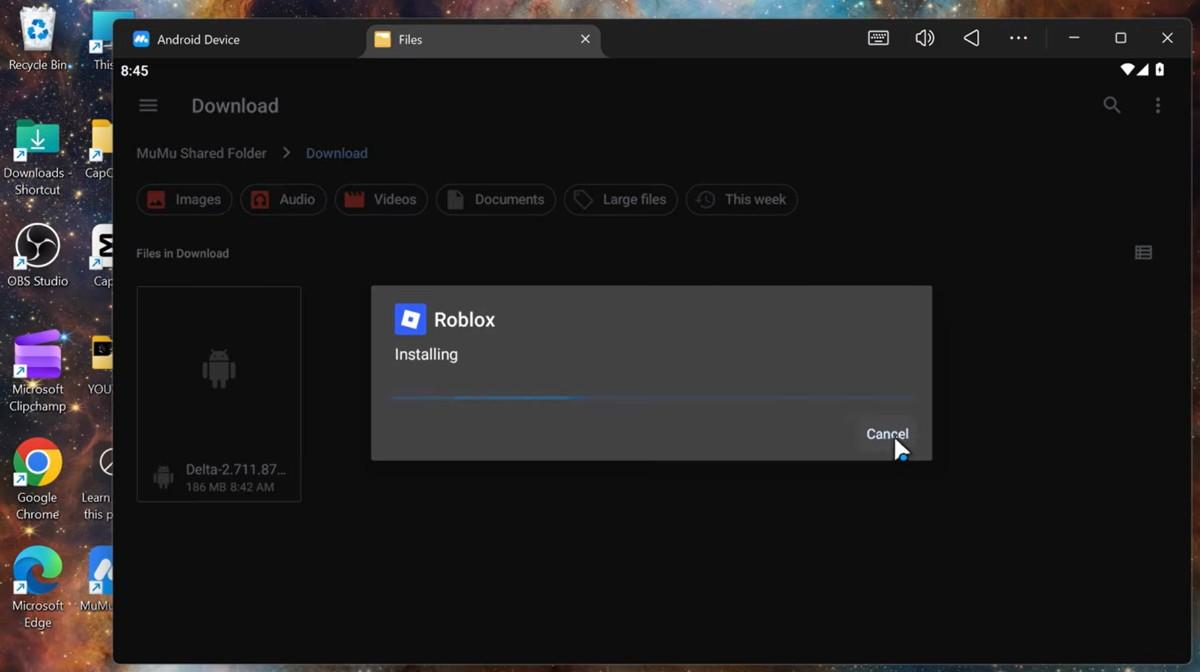
Task: Select the Audio filter chip
Action: (x=283, y=199)
